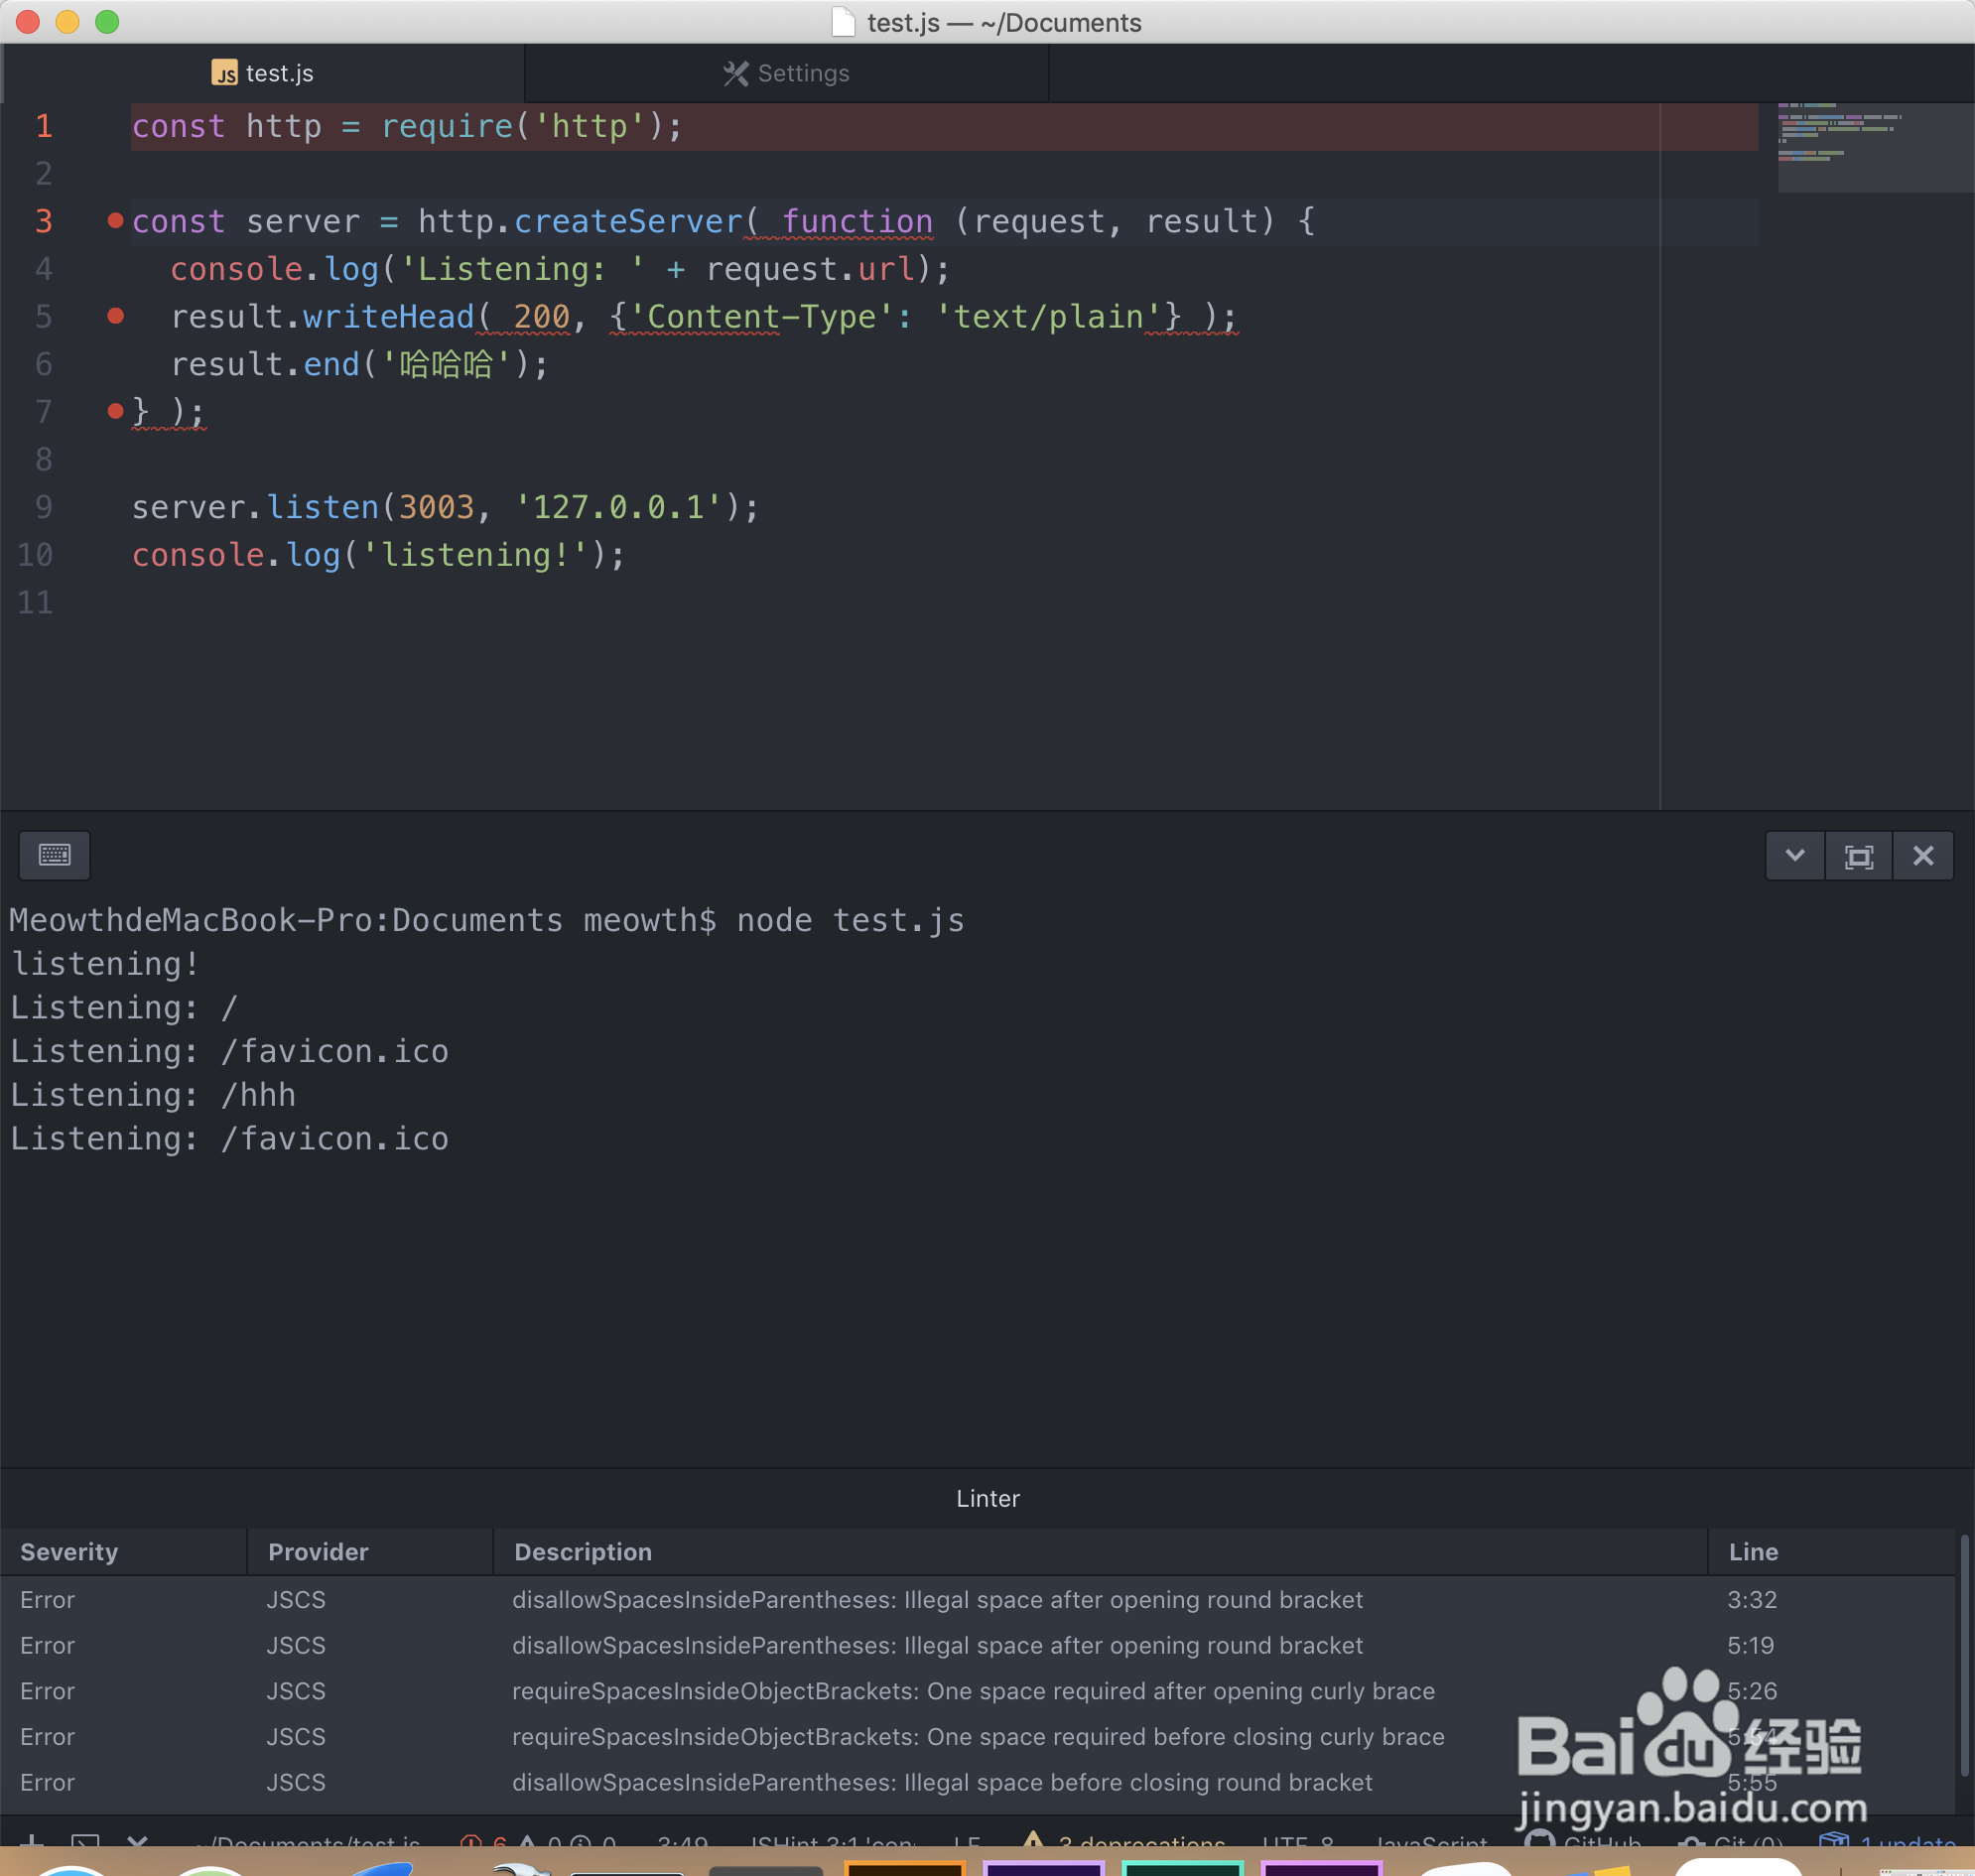Sort Linter table by Description column
This screenshot has height=1876, width=1975.
click(582, 1552)
